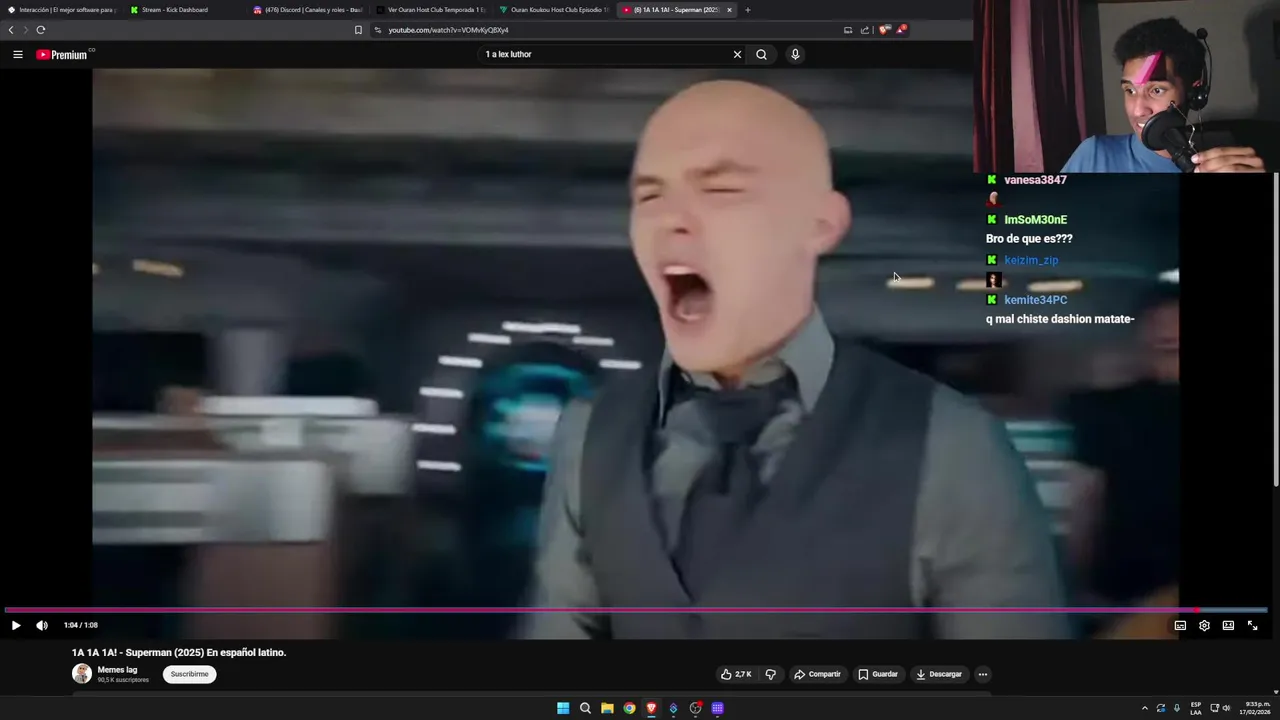Click chat username kemite34PC
Screen dimensions: 1280x720
click(x=1035, y=300)
